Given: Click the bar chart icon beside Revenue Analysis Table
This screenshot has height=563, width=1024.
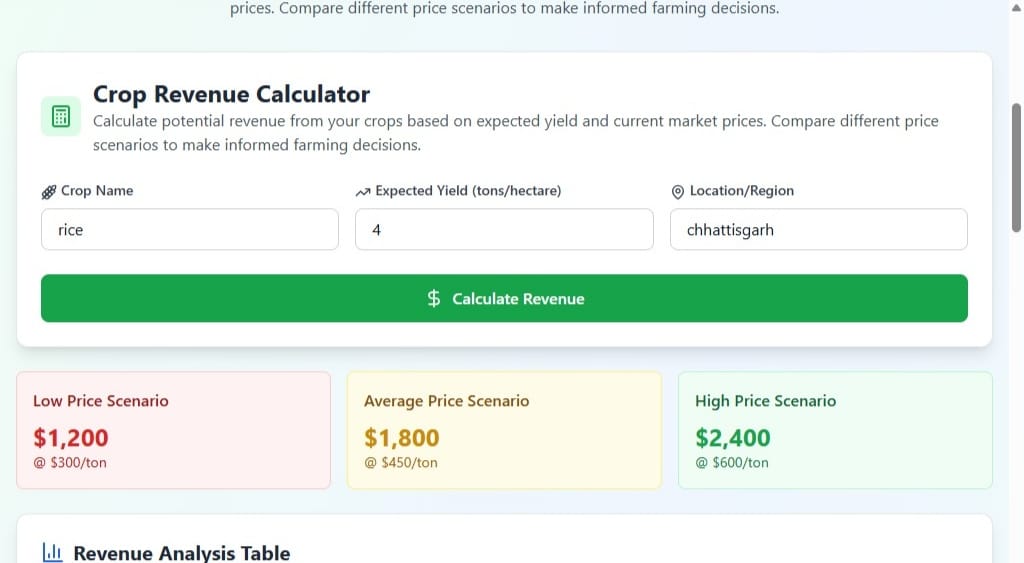Looking at the screenshot, I should click(x=53, y=553).
